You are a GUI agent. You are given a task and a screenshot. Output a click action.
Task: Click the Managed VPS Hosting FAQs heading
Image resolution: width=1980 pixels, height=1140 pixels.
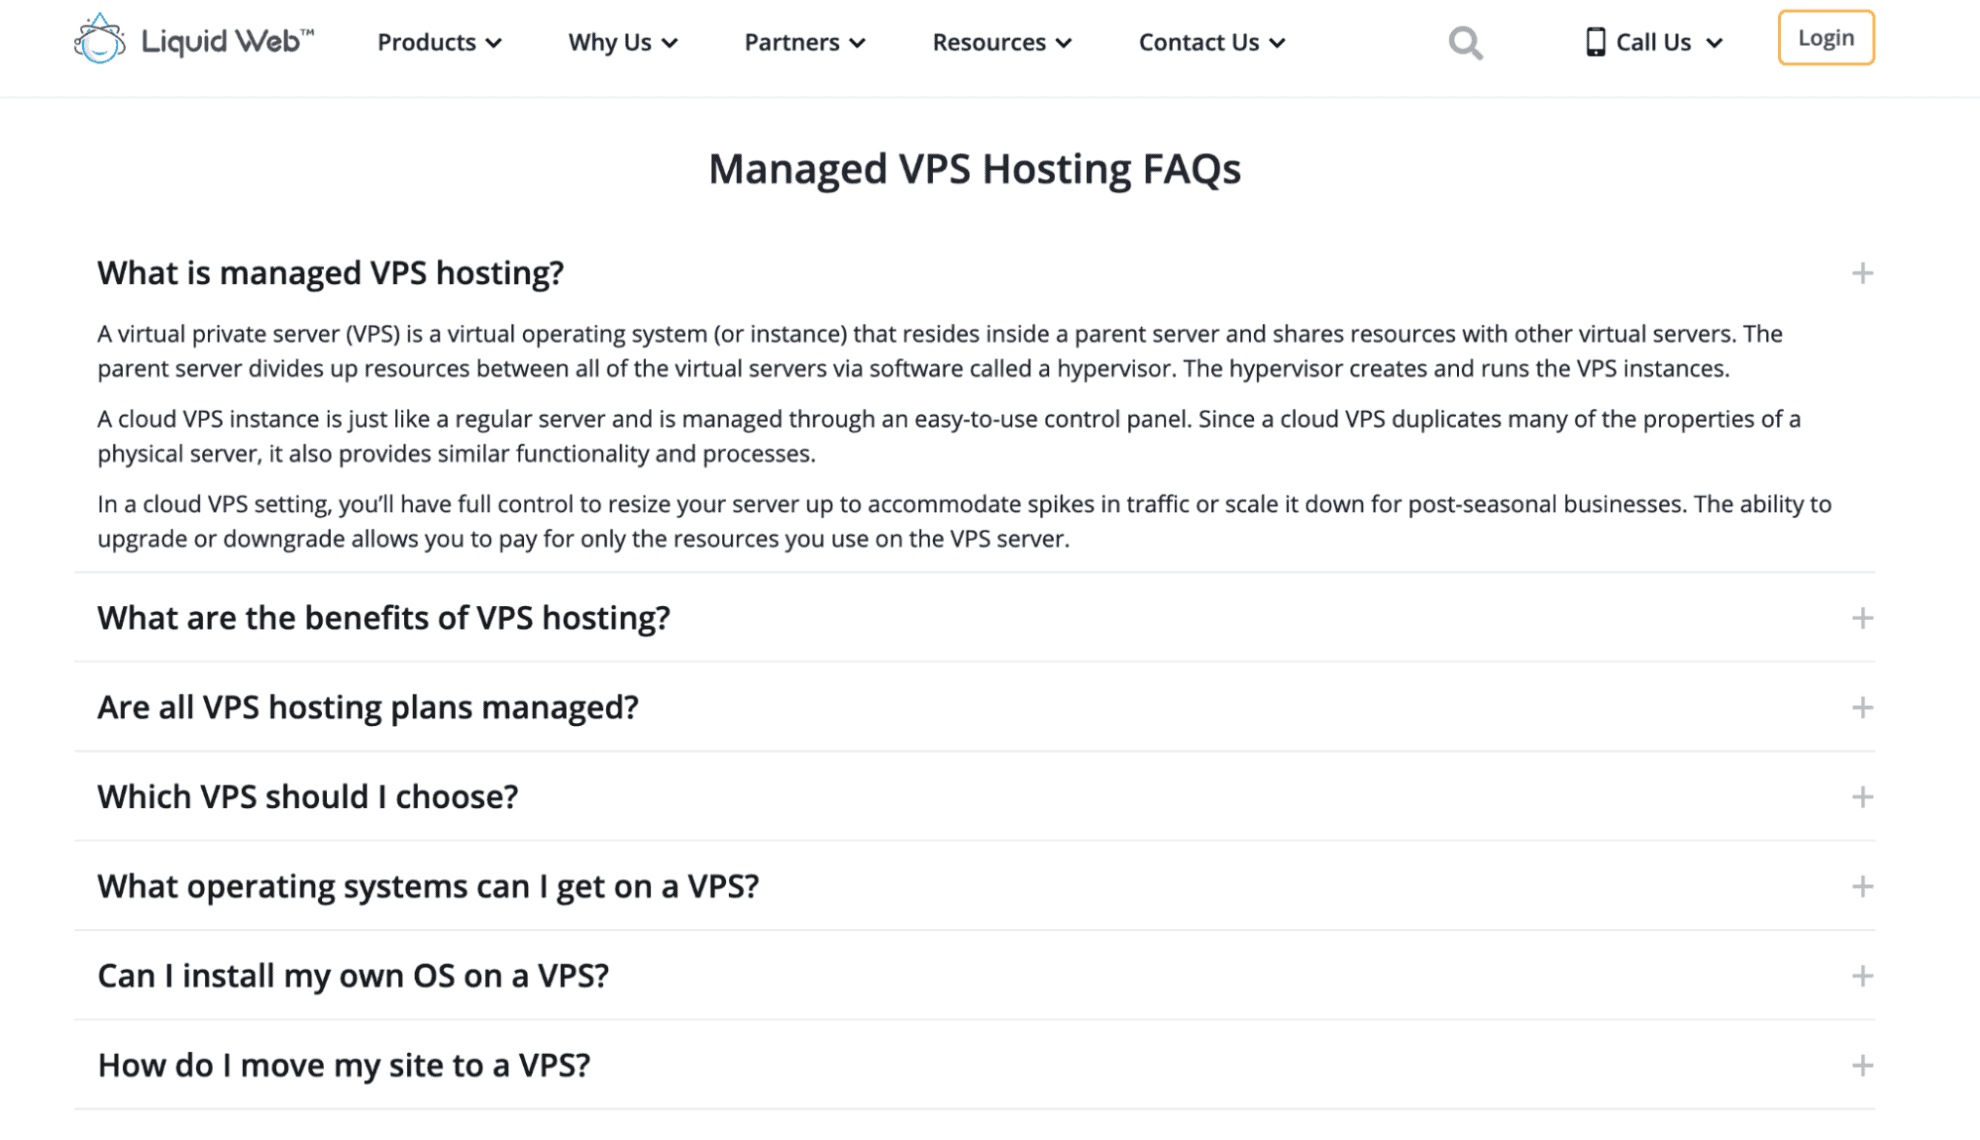tap(974, 168)
